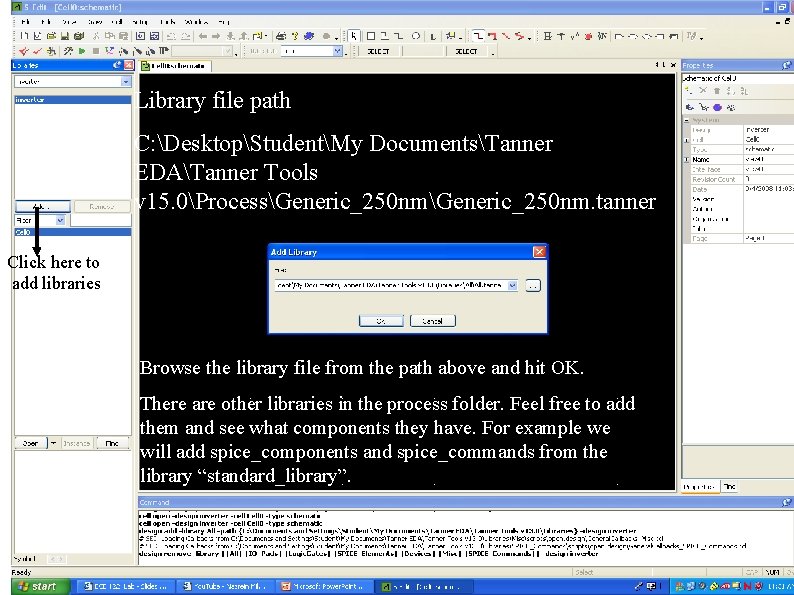Screen dimensions: 794x595
Task: Open the library selection dropdown in Libraries panel
Action: (x=126, y=82)
